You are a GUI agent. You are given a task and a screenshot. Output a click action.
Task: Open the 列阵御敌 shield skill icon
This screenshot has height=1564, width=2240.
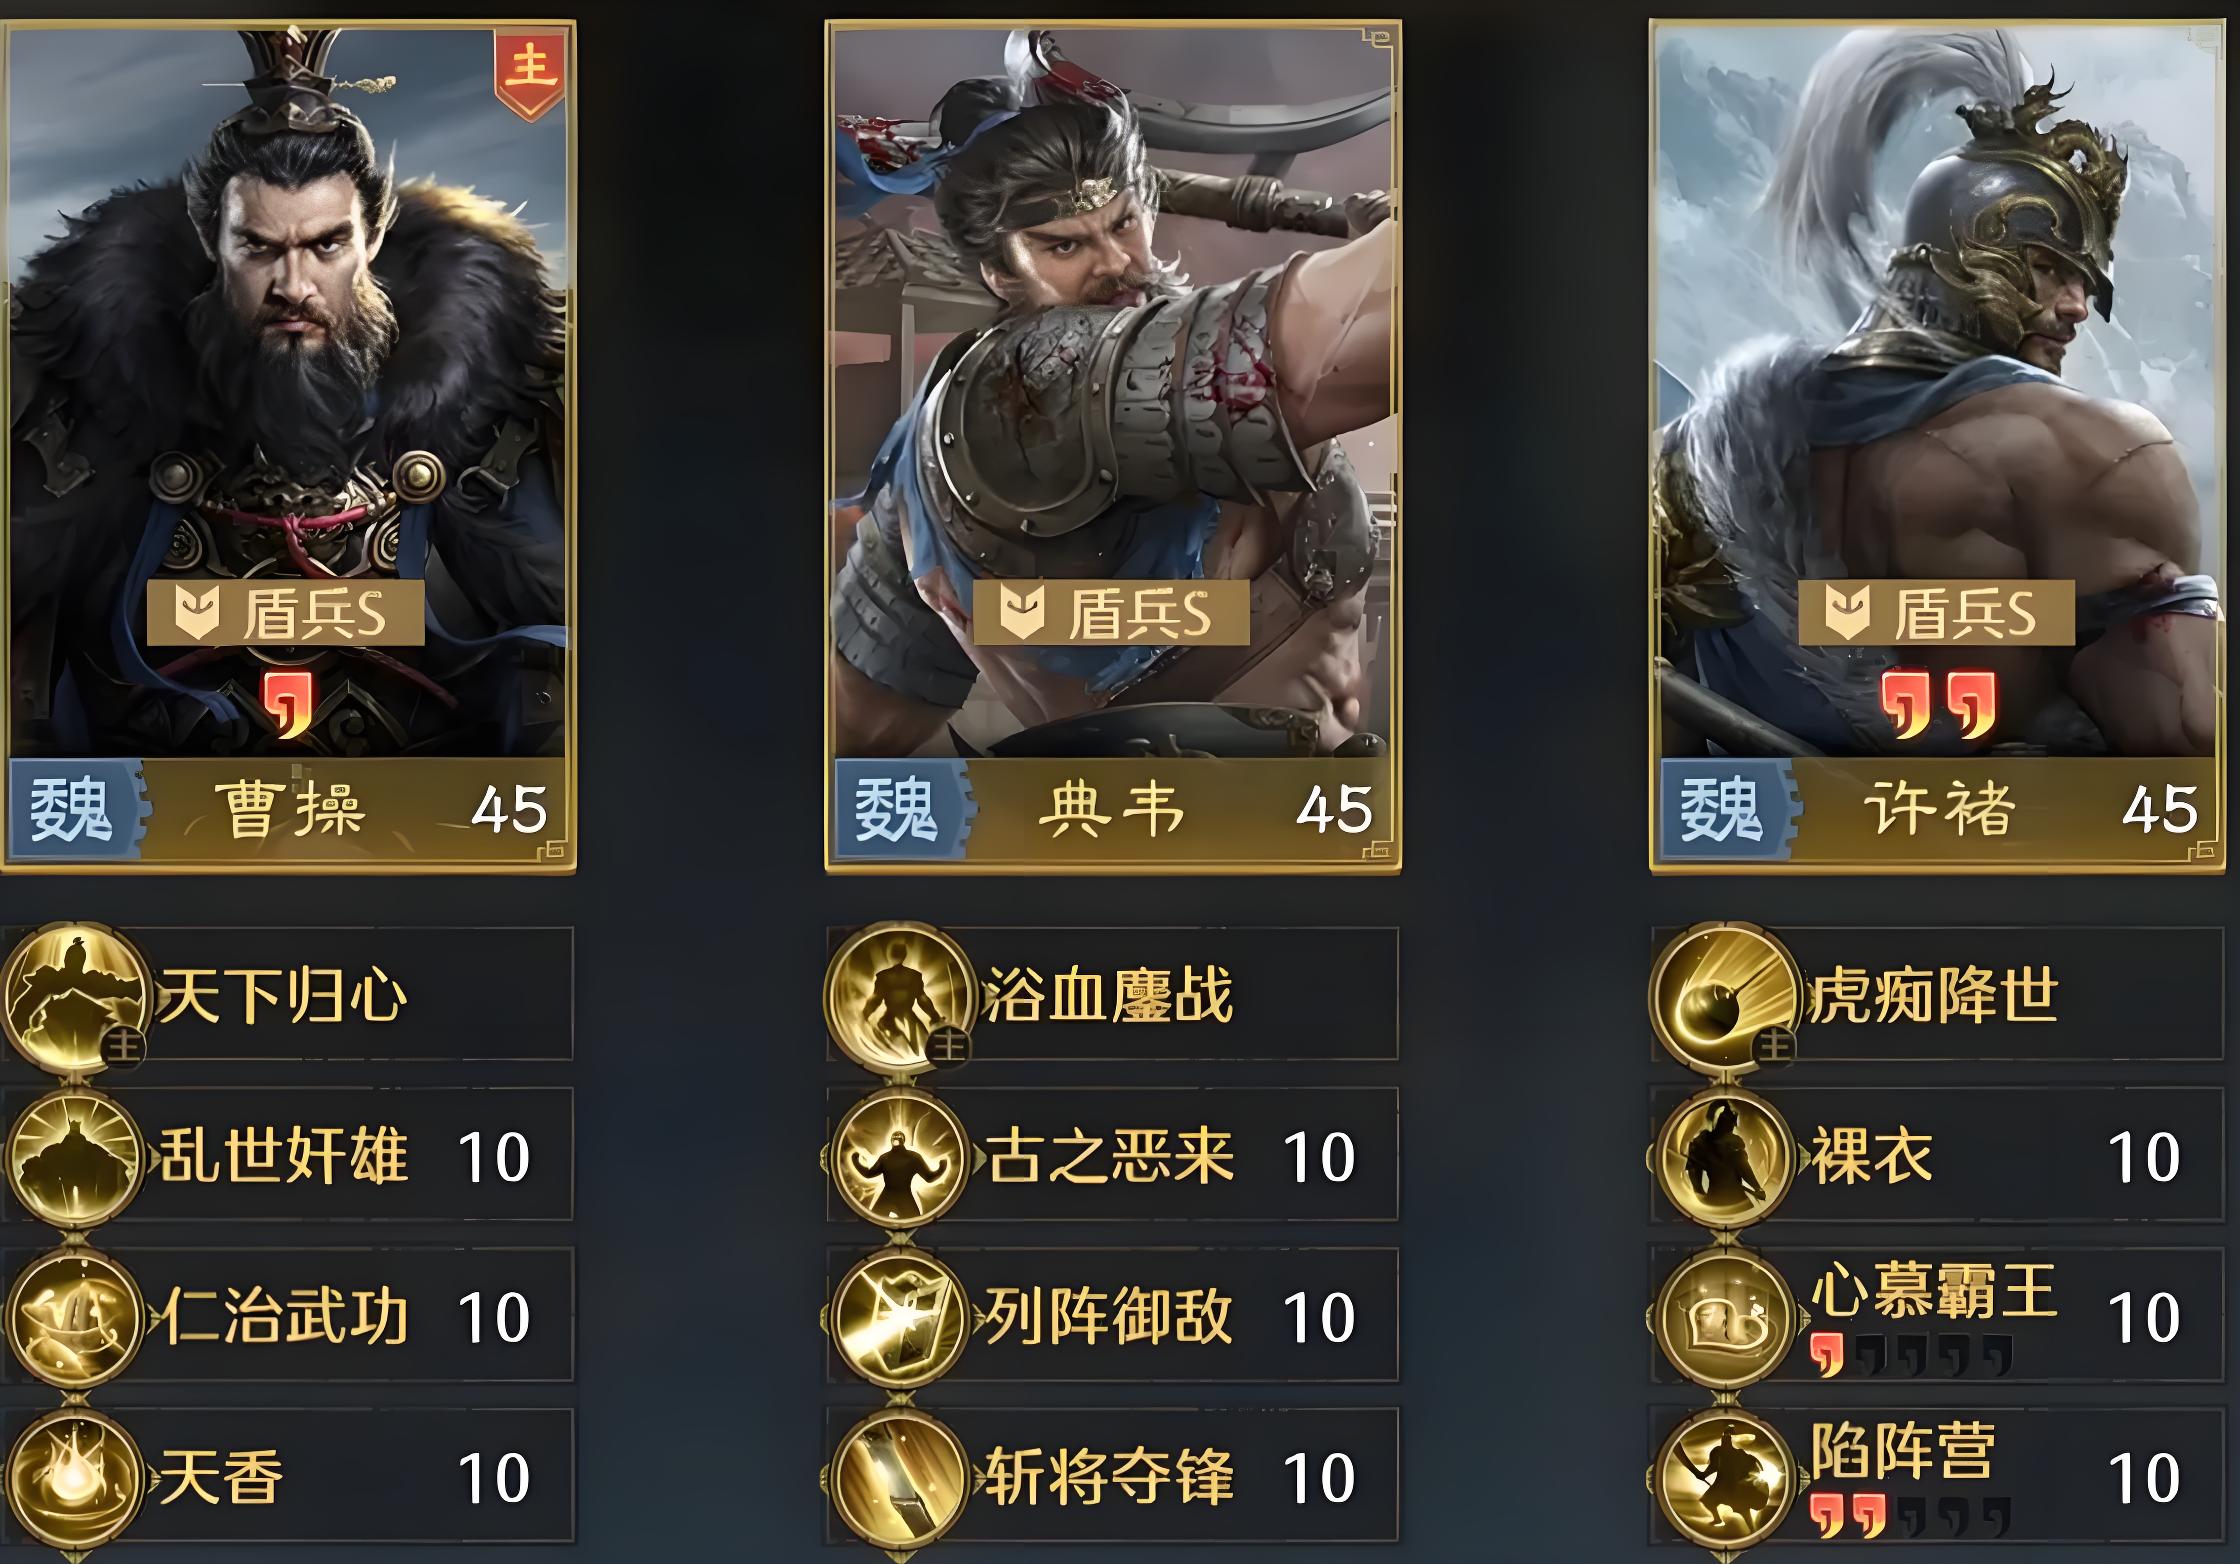click(899, 1317)
